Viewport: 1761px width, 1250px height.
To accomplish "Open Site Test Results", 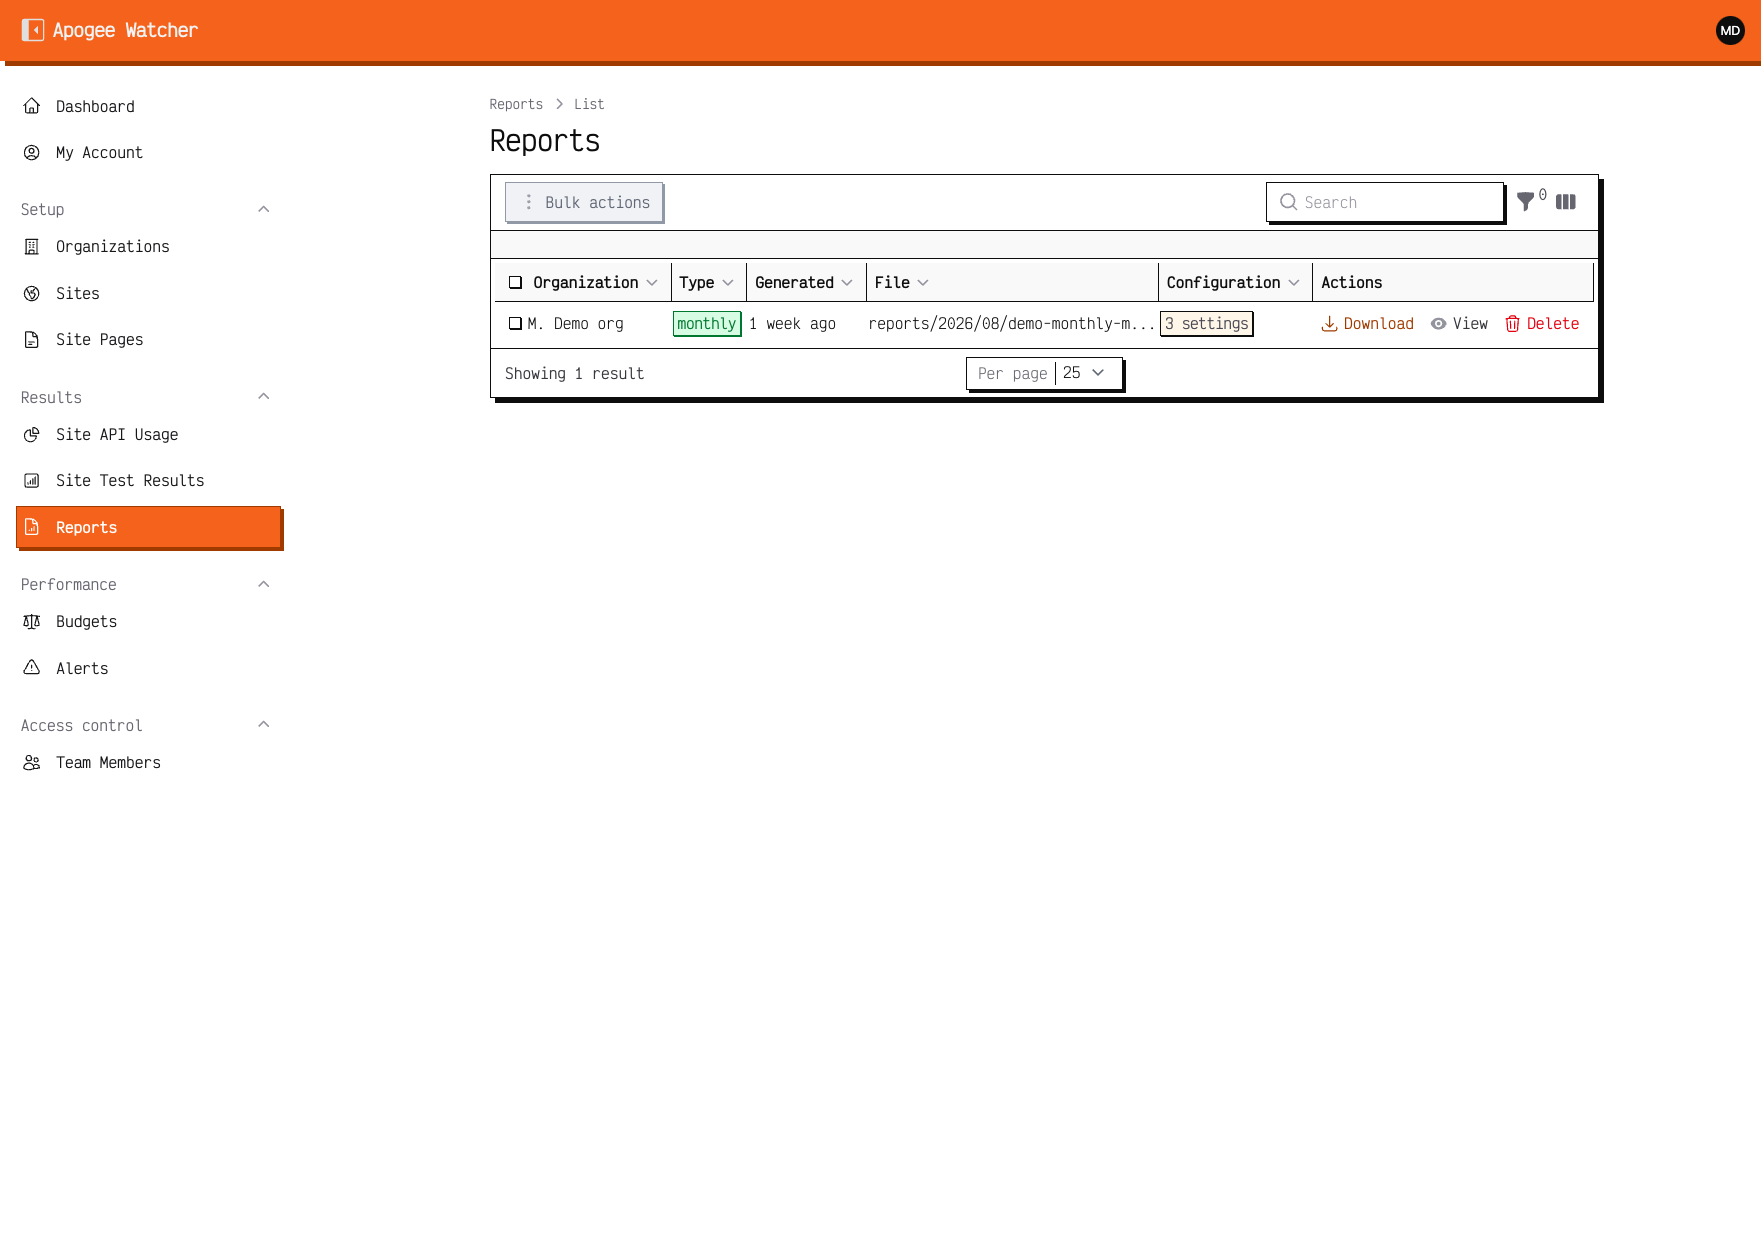I will tap(148, 481).
